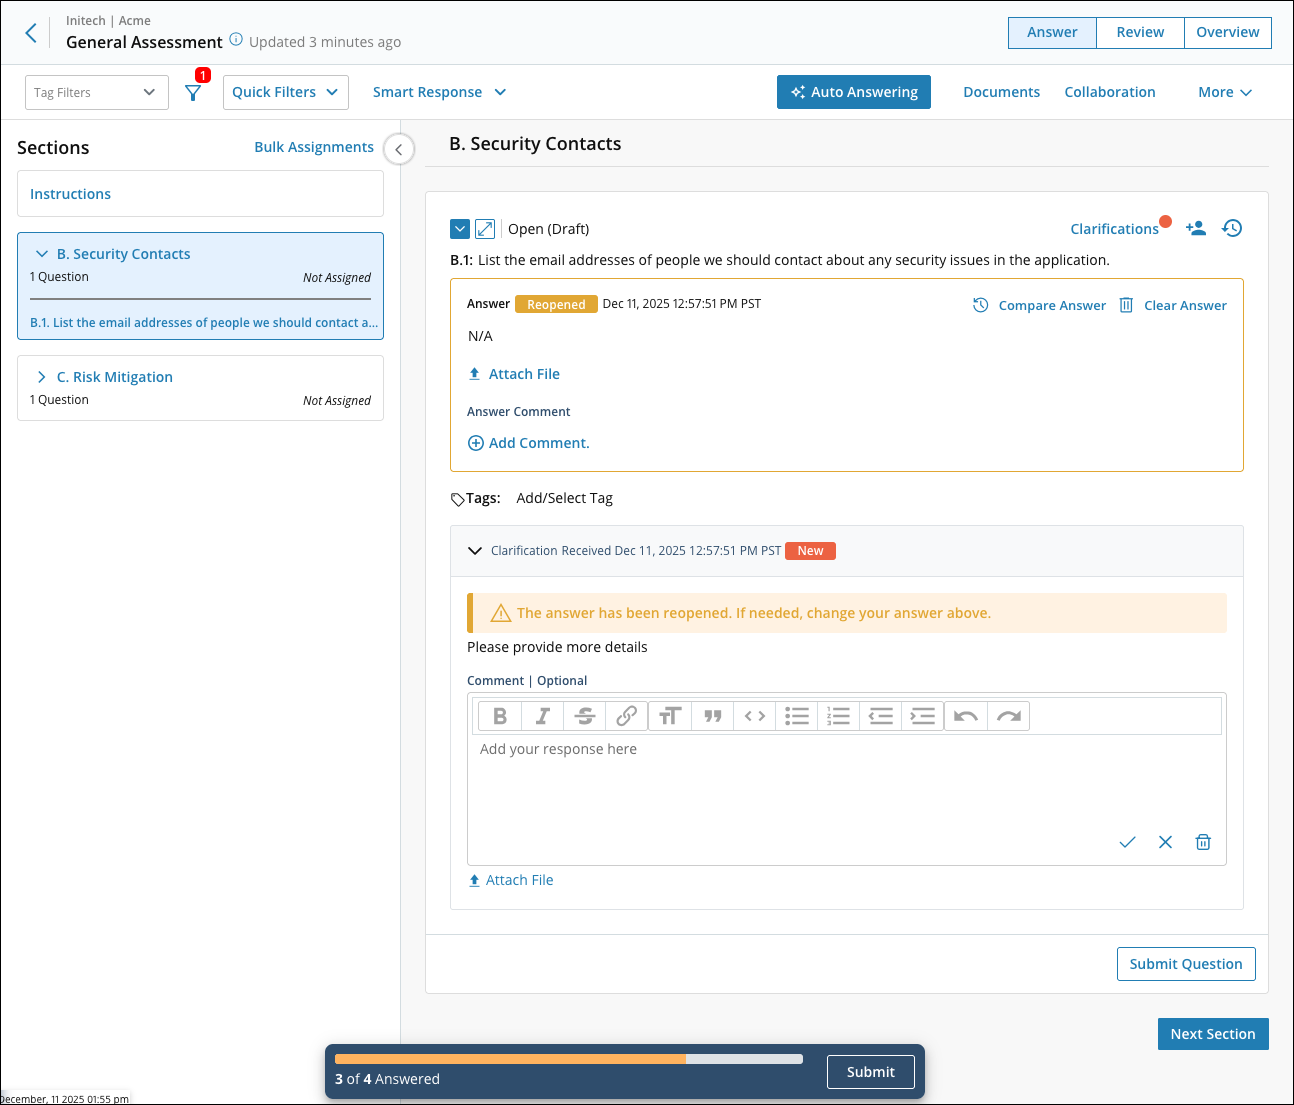Switch to the Overview tab
Viewport: 1294px width, 1105px height.
point(1227,32)
